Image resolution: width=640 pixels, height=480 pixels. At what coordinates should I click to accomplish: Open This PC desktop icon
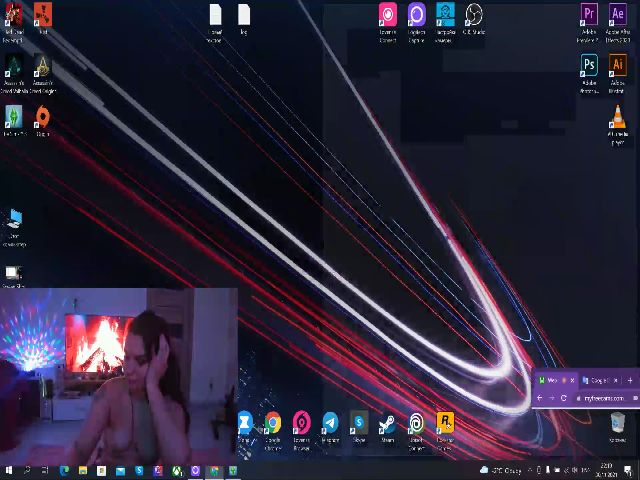(x=14, y=220)
